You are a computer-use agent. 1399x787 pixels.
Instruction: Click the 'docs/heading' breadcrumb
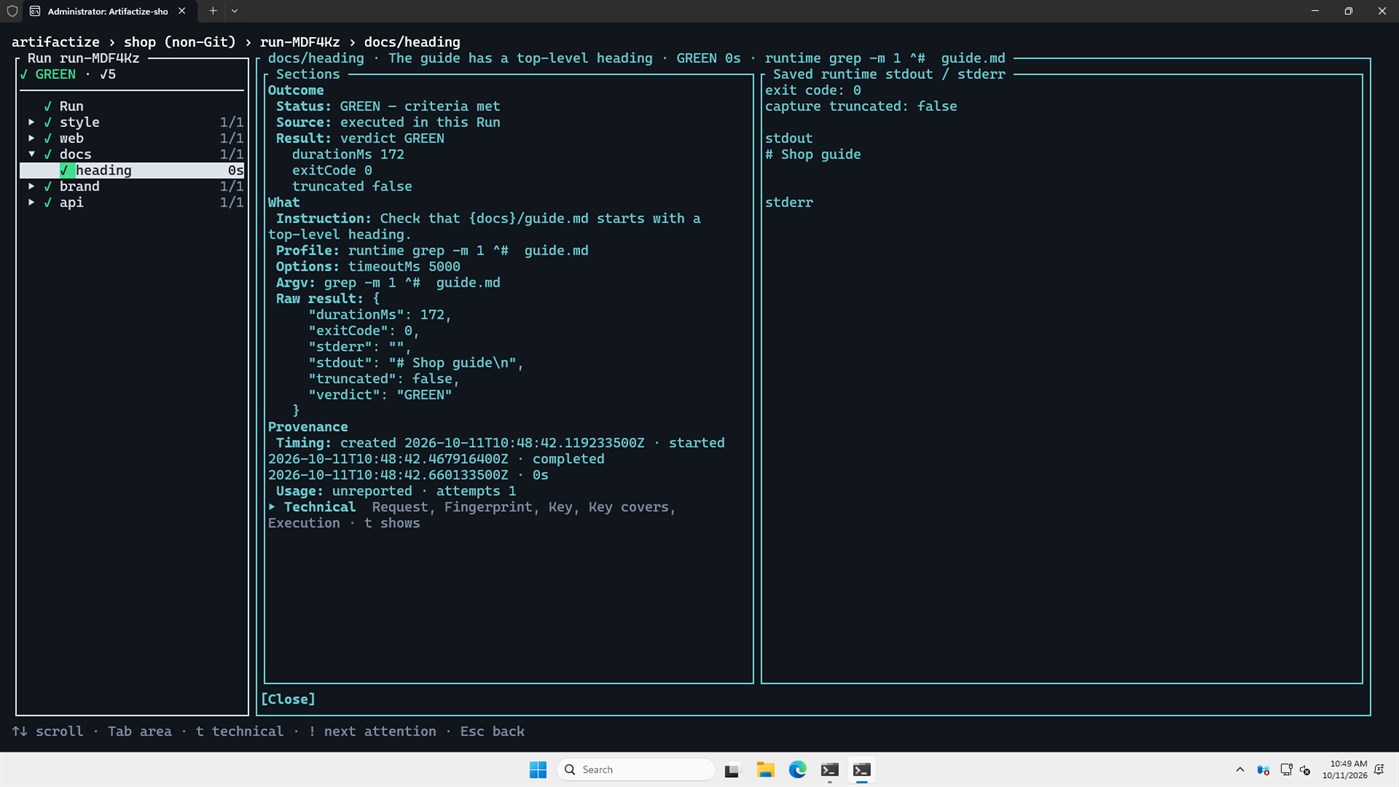(x=412, y=42)
